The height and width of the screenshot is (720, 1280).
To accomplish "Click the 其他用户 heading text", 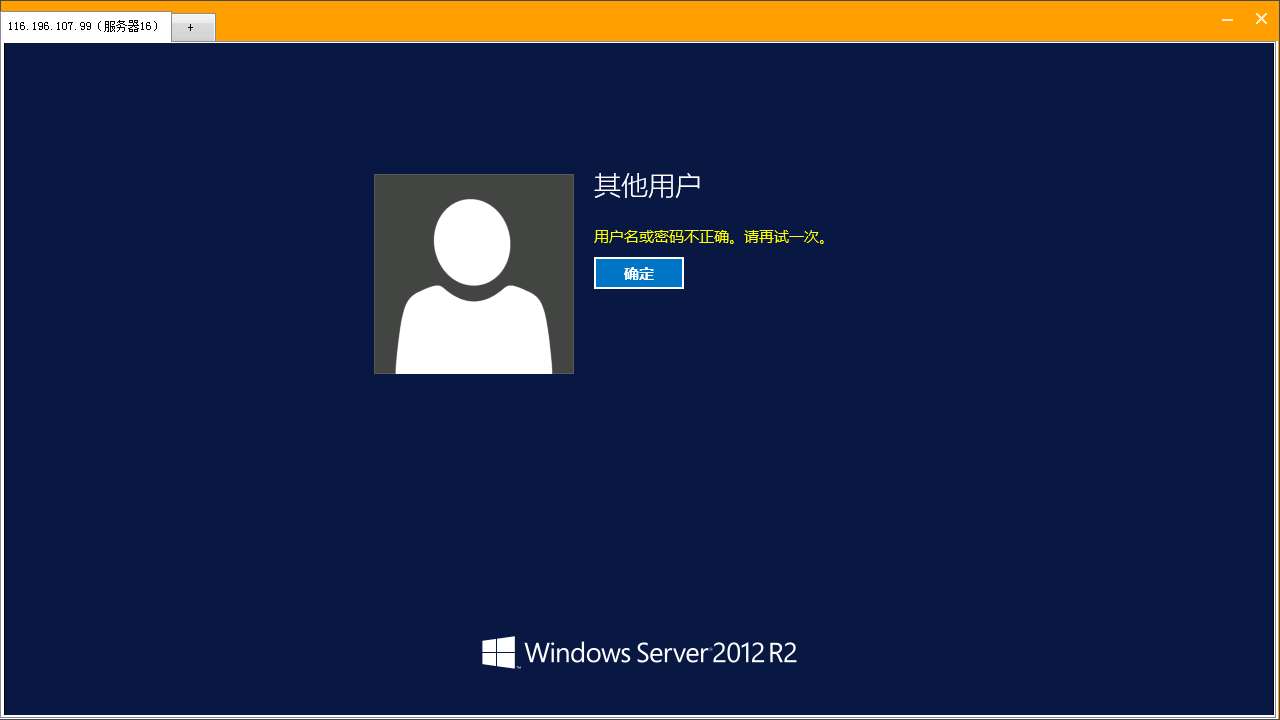I will tap(647, 186).
